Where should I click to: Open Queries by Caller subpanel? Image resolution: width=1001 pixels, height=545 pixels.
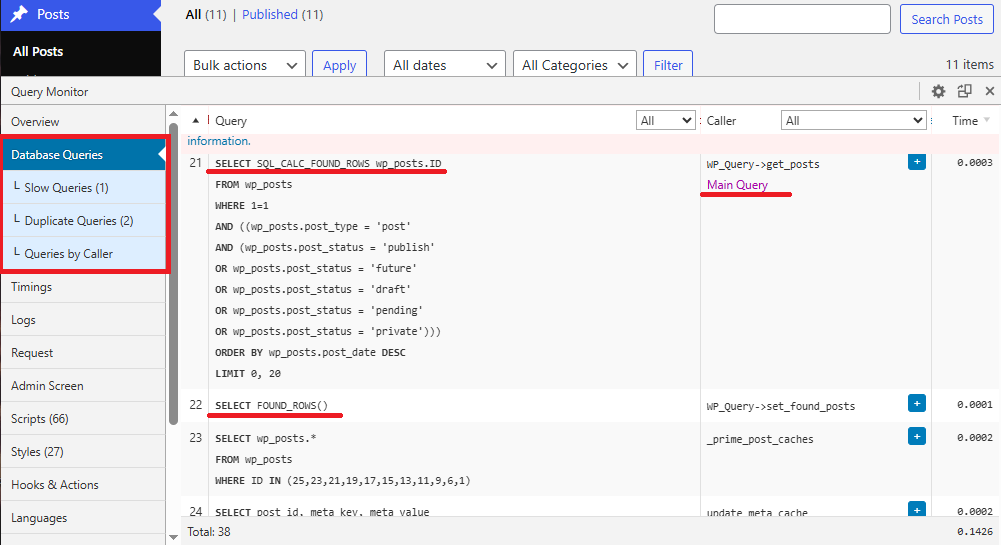coord(83,253)
